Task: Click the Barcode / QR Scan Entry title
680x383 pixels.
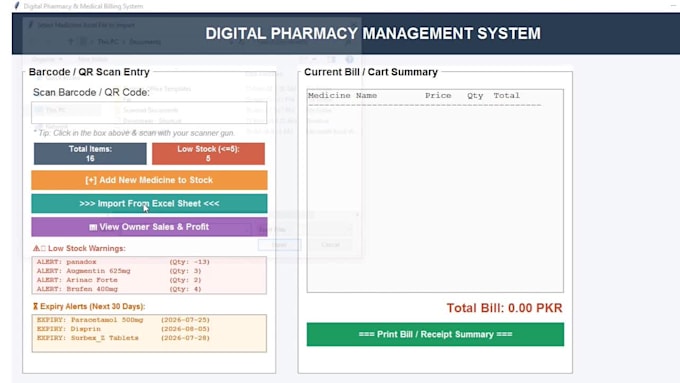Action: (89, 72)
